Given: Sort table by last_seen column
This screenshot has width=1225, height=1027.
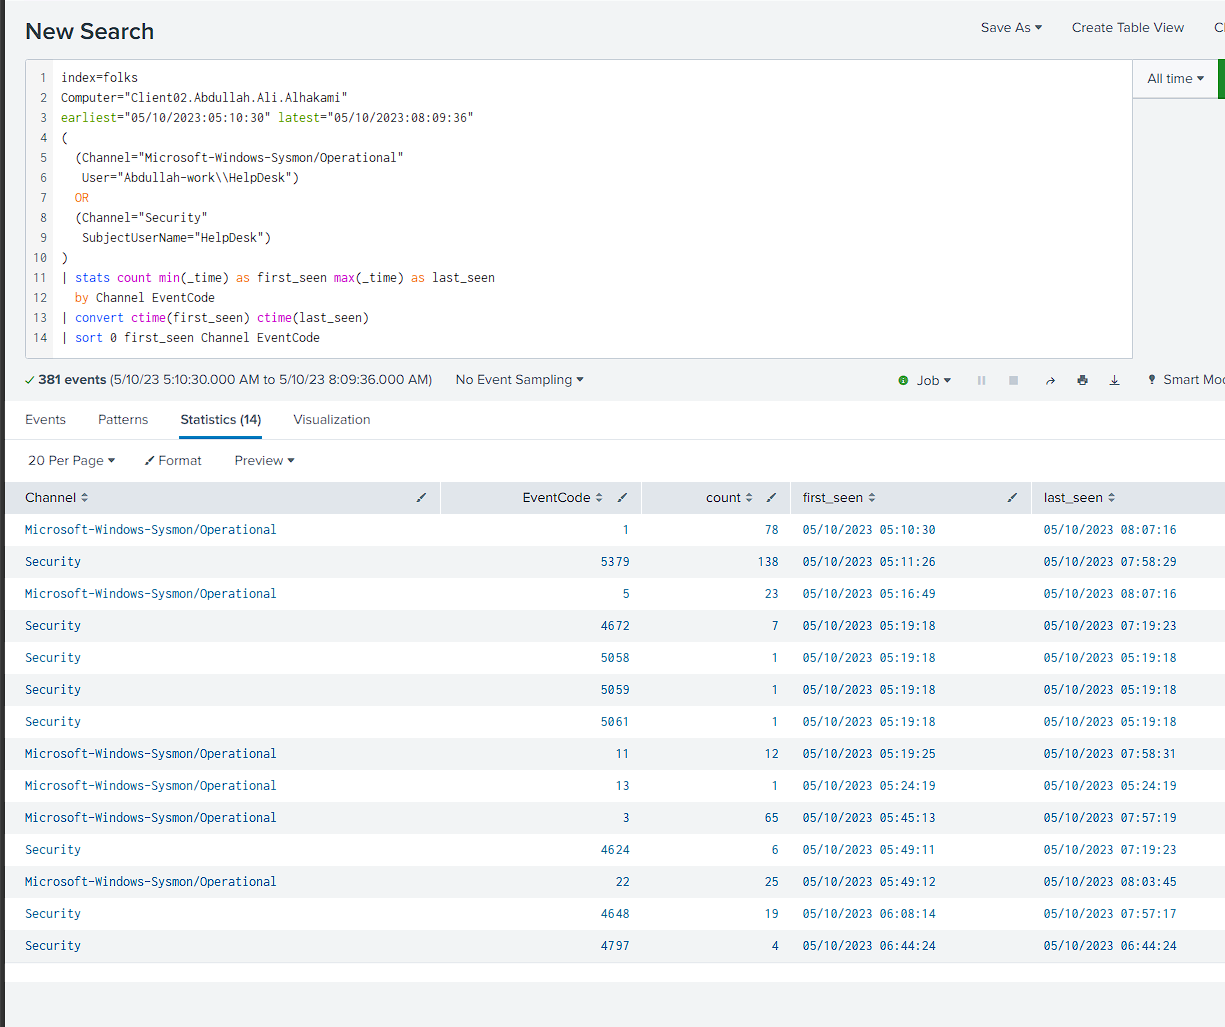Looking at the screenshot, I should (x=1079, y=497).
